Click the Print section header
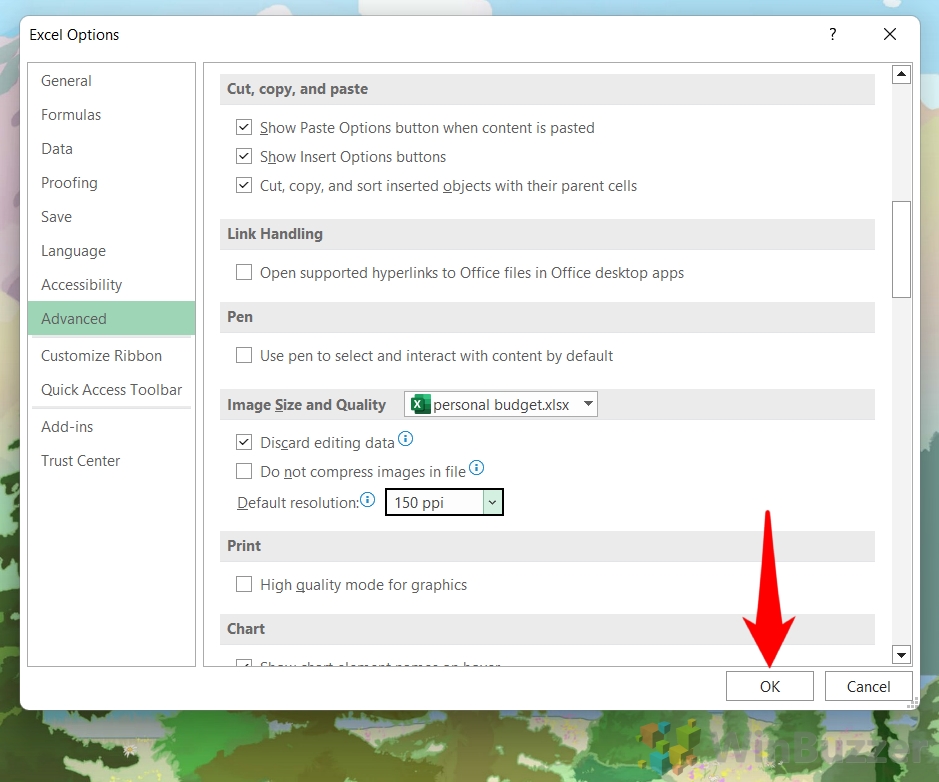Image resolution: width=939 pixels, height=782 pixels. click(x=547, y=546)
